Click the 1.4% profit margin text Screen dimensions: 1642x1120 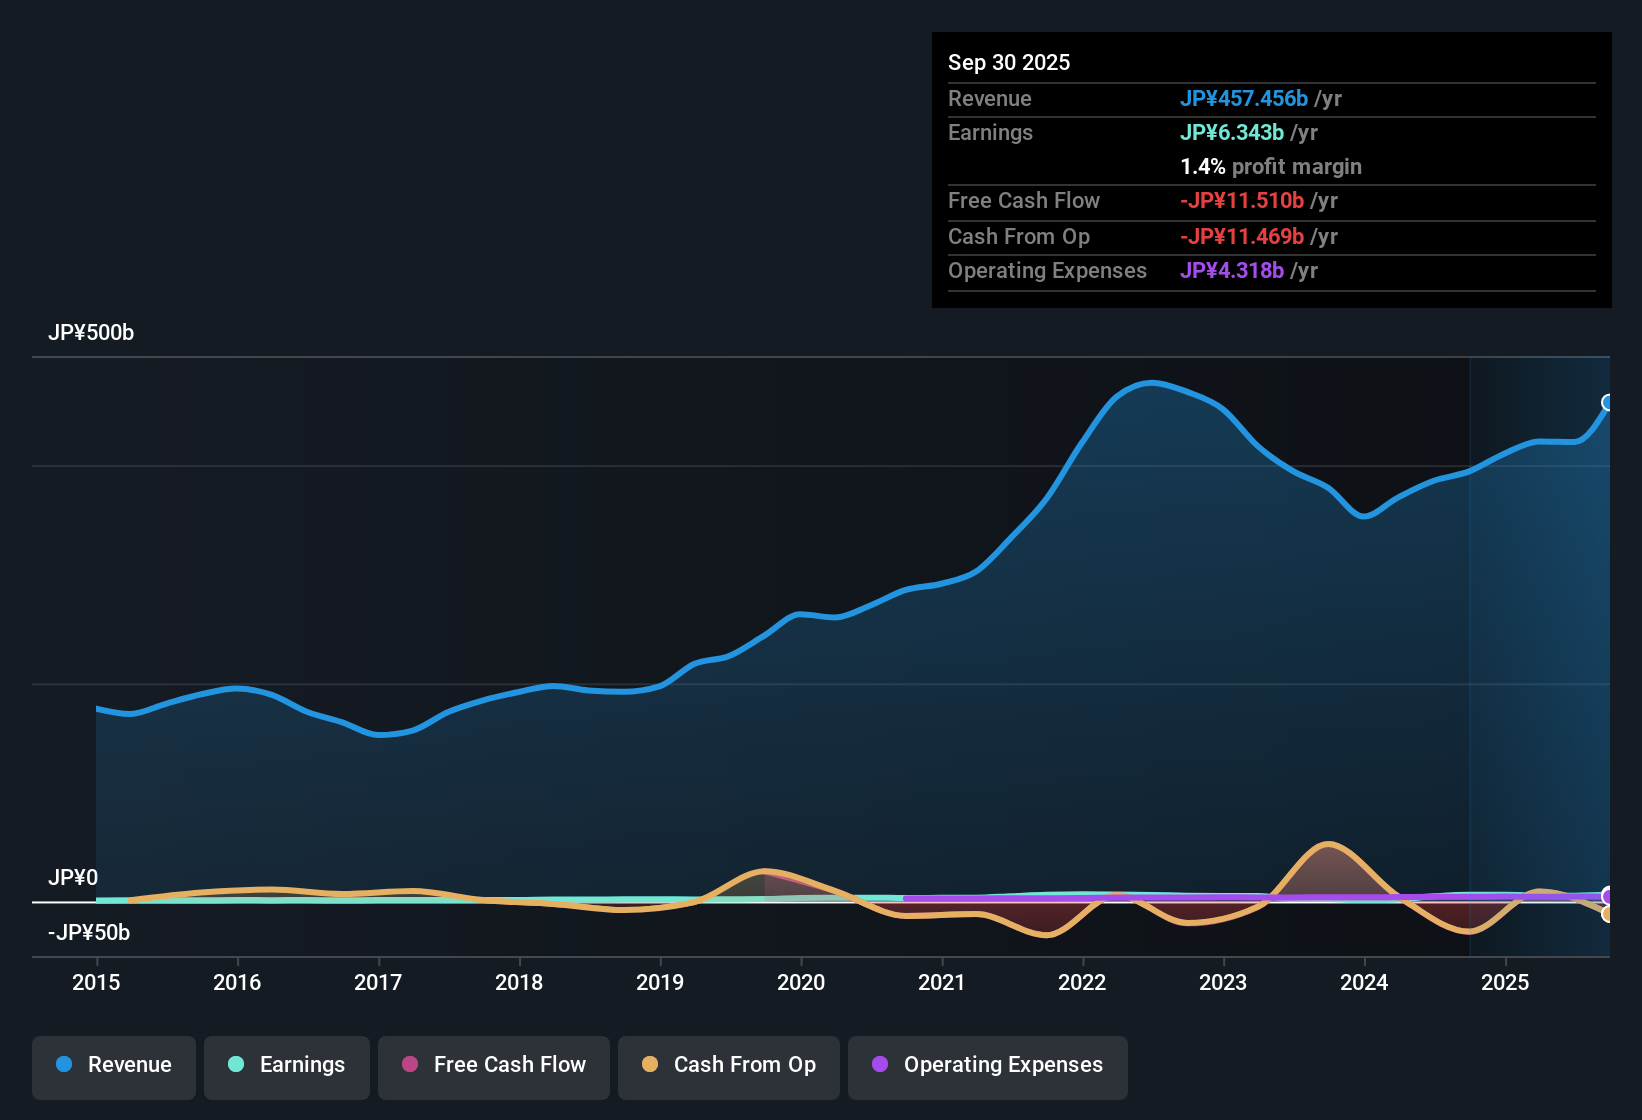[1271, 167]
